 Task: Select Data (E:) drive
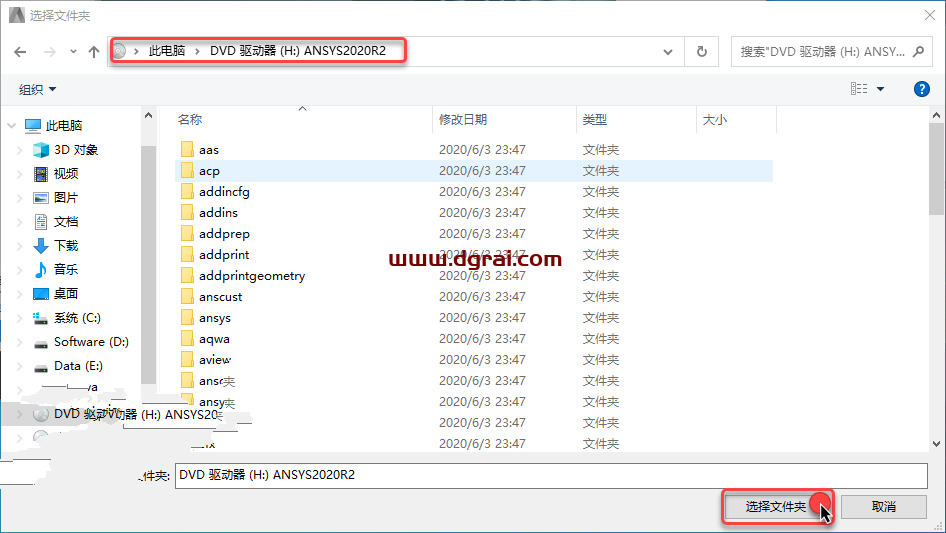[78, 366]
